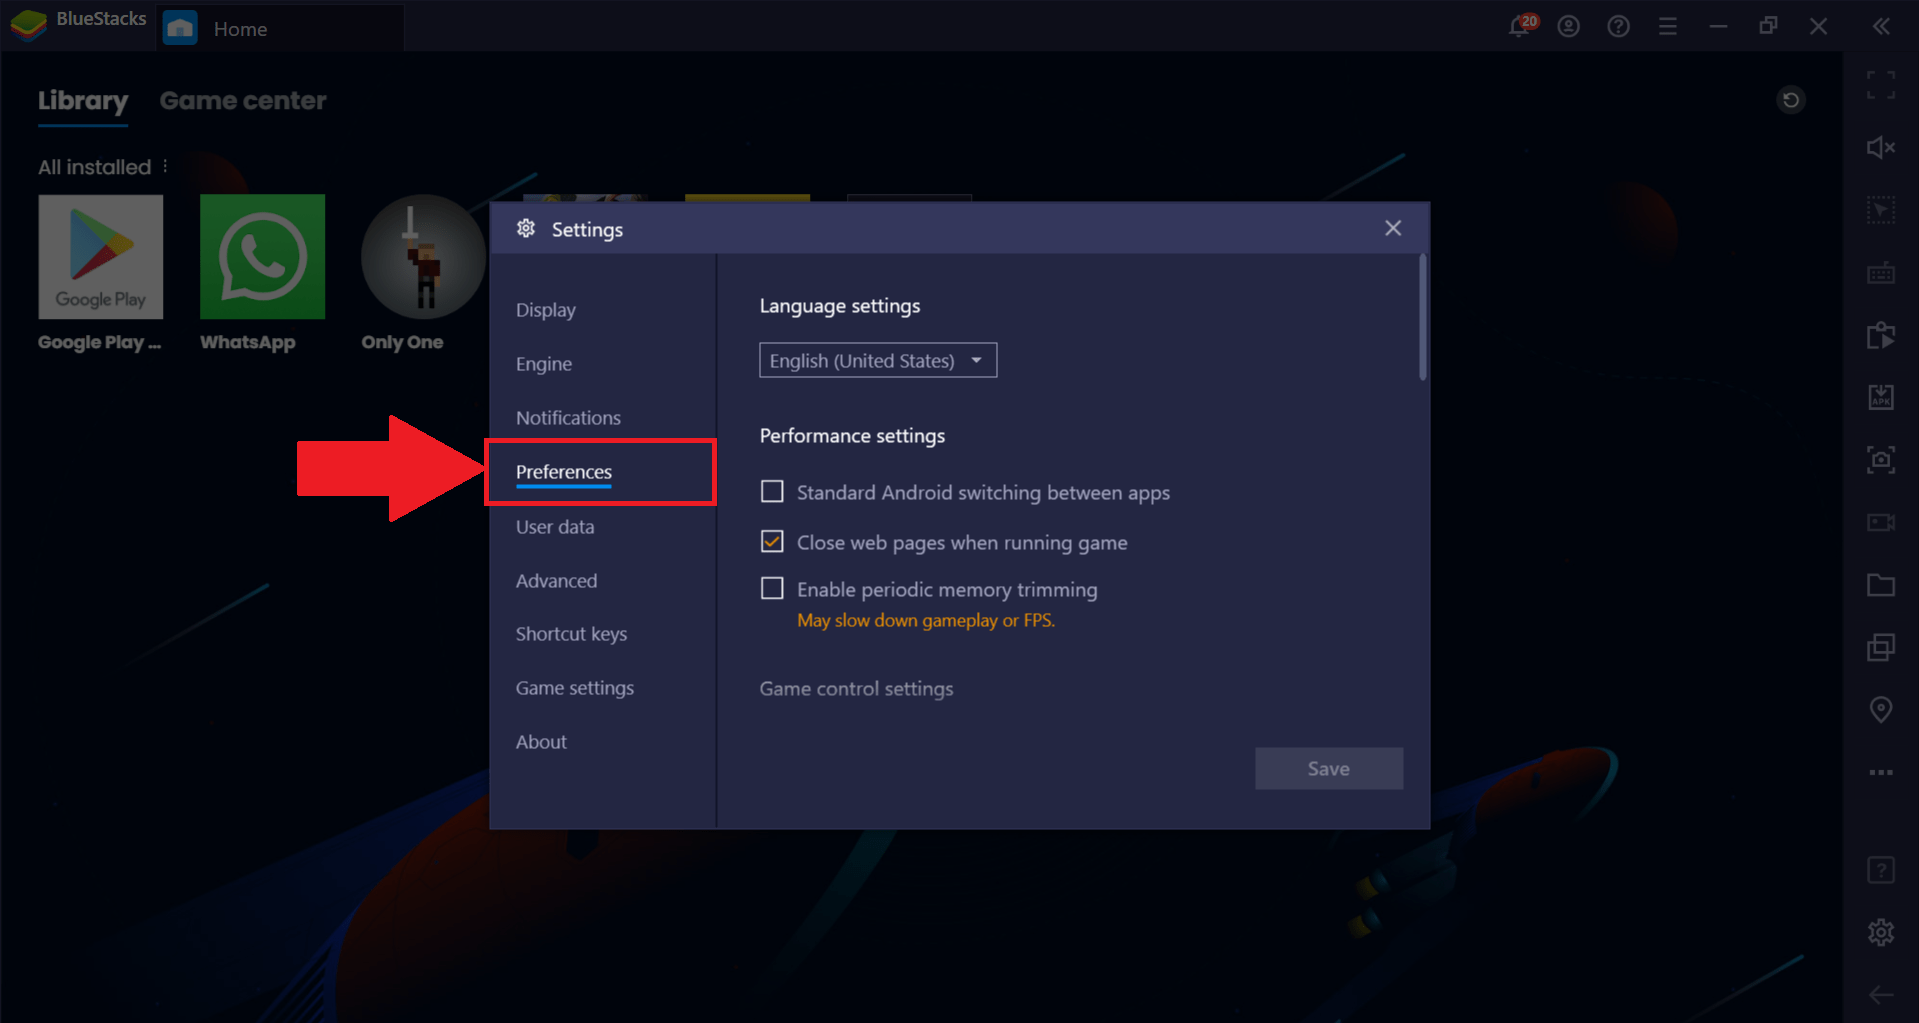Open Advanced settings section
The height and width of the screenshot is (1023, 1919).
[556, 581]
